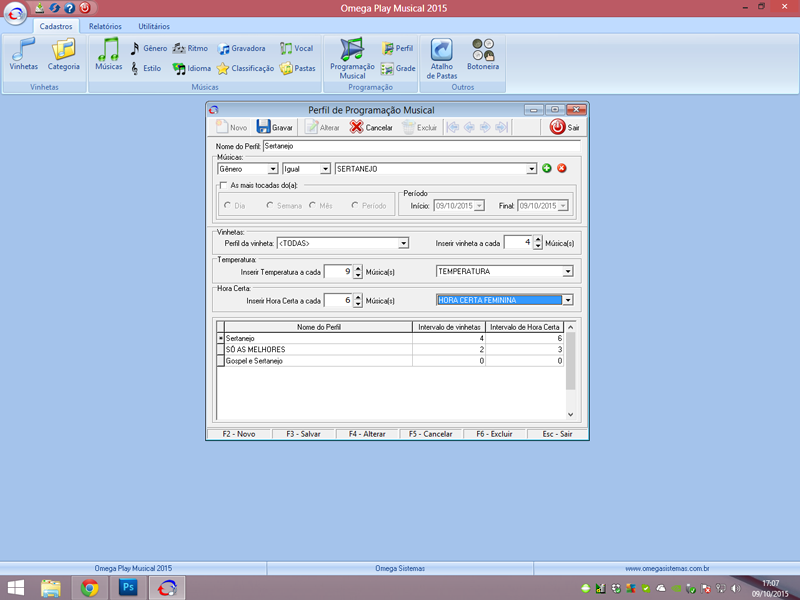
Task: Click the red power quick-access icon
Action: (x=85, y=8)
